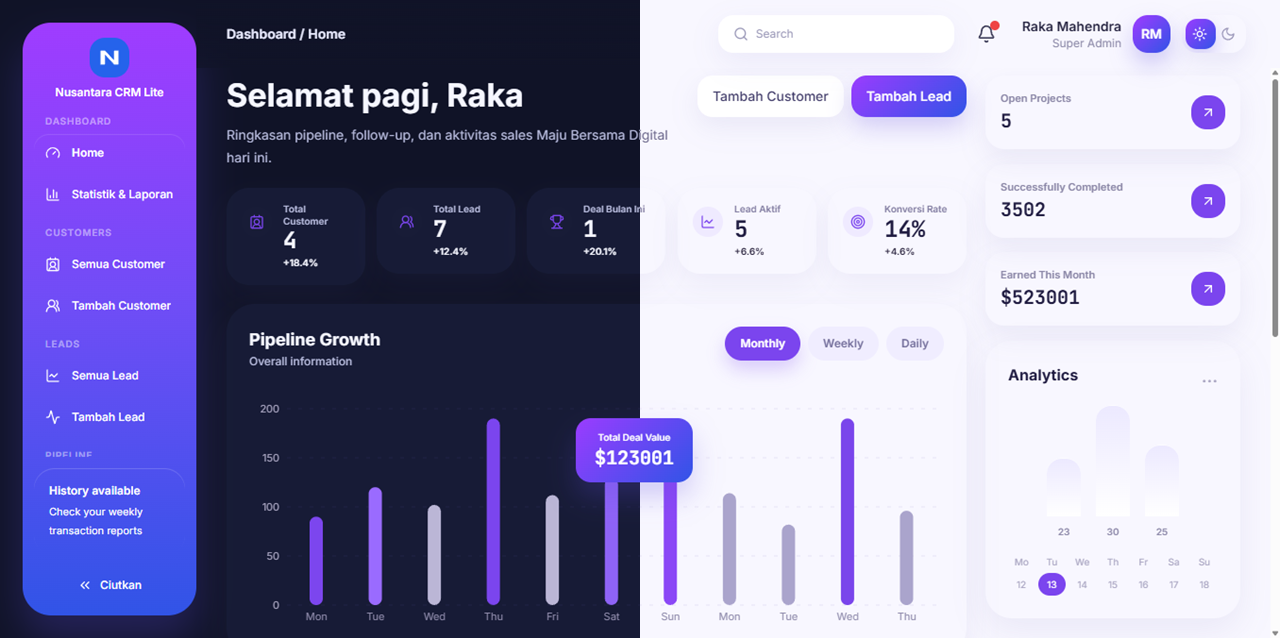Image resolution: width=1280 pixels, height=638 pixels.
Task: Collapse sidebar with Ciutkan chevrons
Action: pyautogui.click(x=85, y=585)
